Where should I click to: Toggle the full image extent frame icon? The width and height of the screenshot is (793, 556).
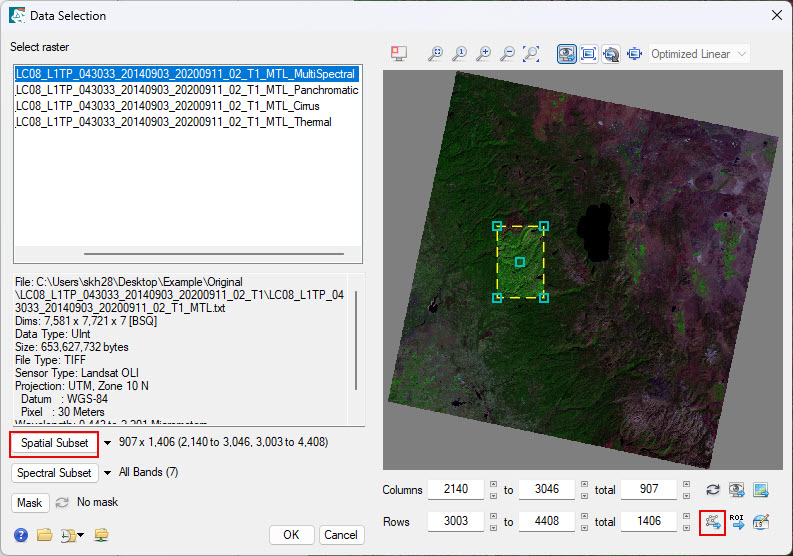coord(588,54)
